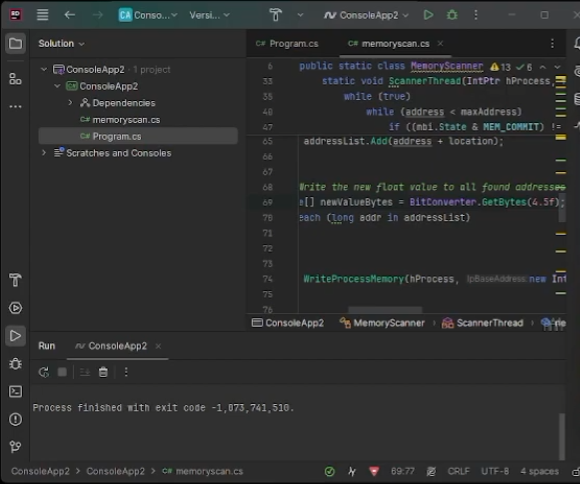Collapse the ConsoleApp2 solution node
580x484 pixels.
44,69
